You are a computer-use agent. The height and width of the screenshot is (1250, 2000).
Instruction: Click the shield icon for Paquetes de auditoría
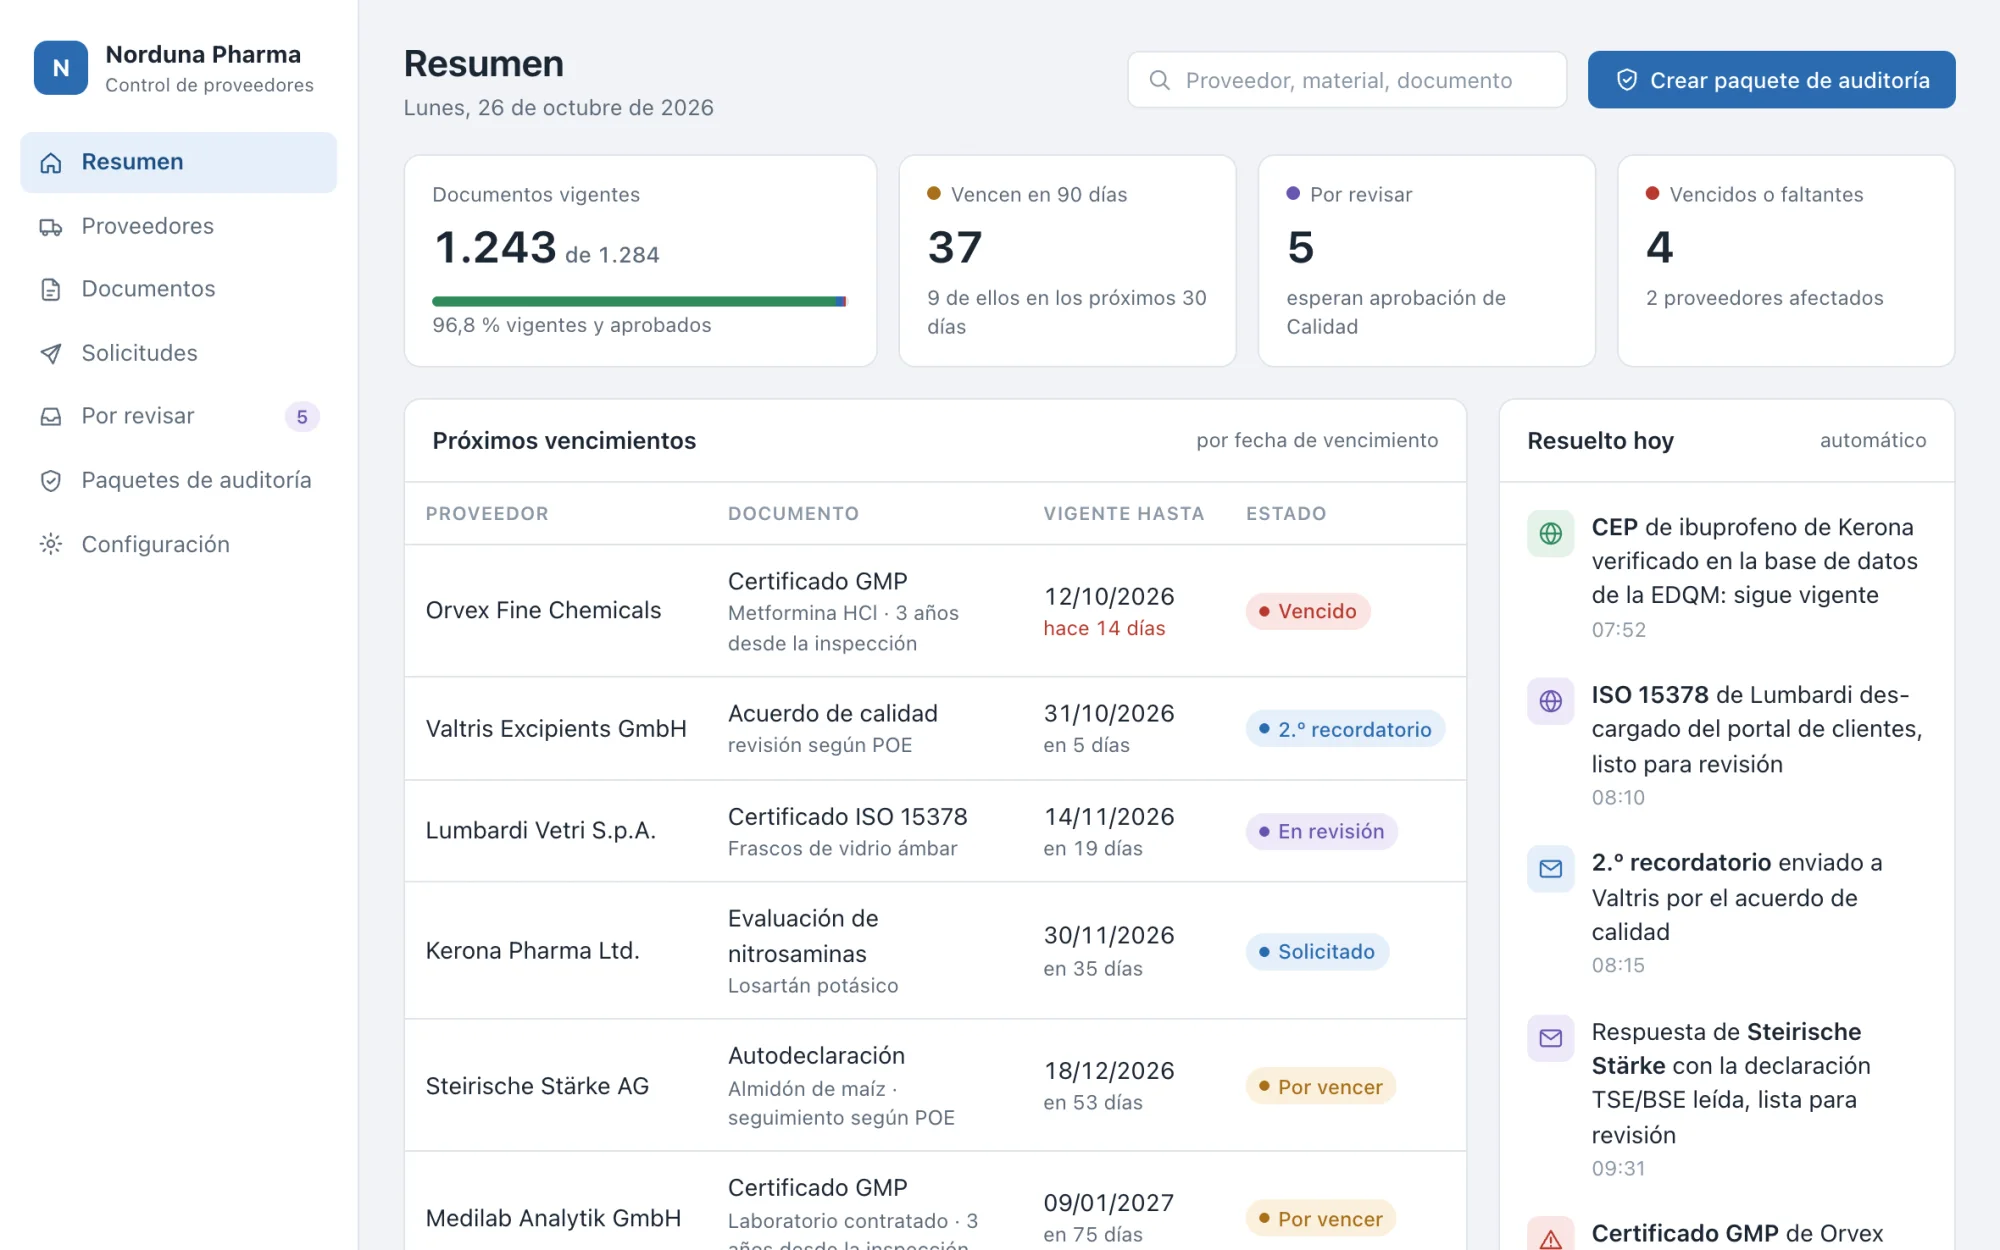tap(51, 481)
